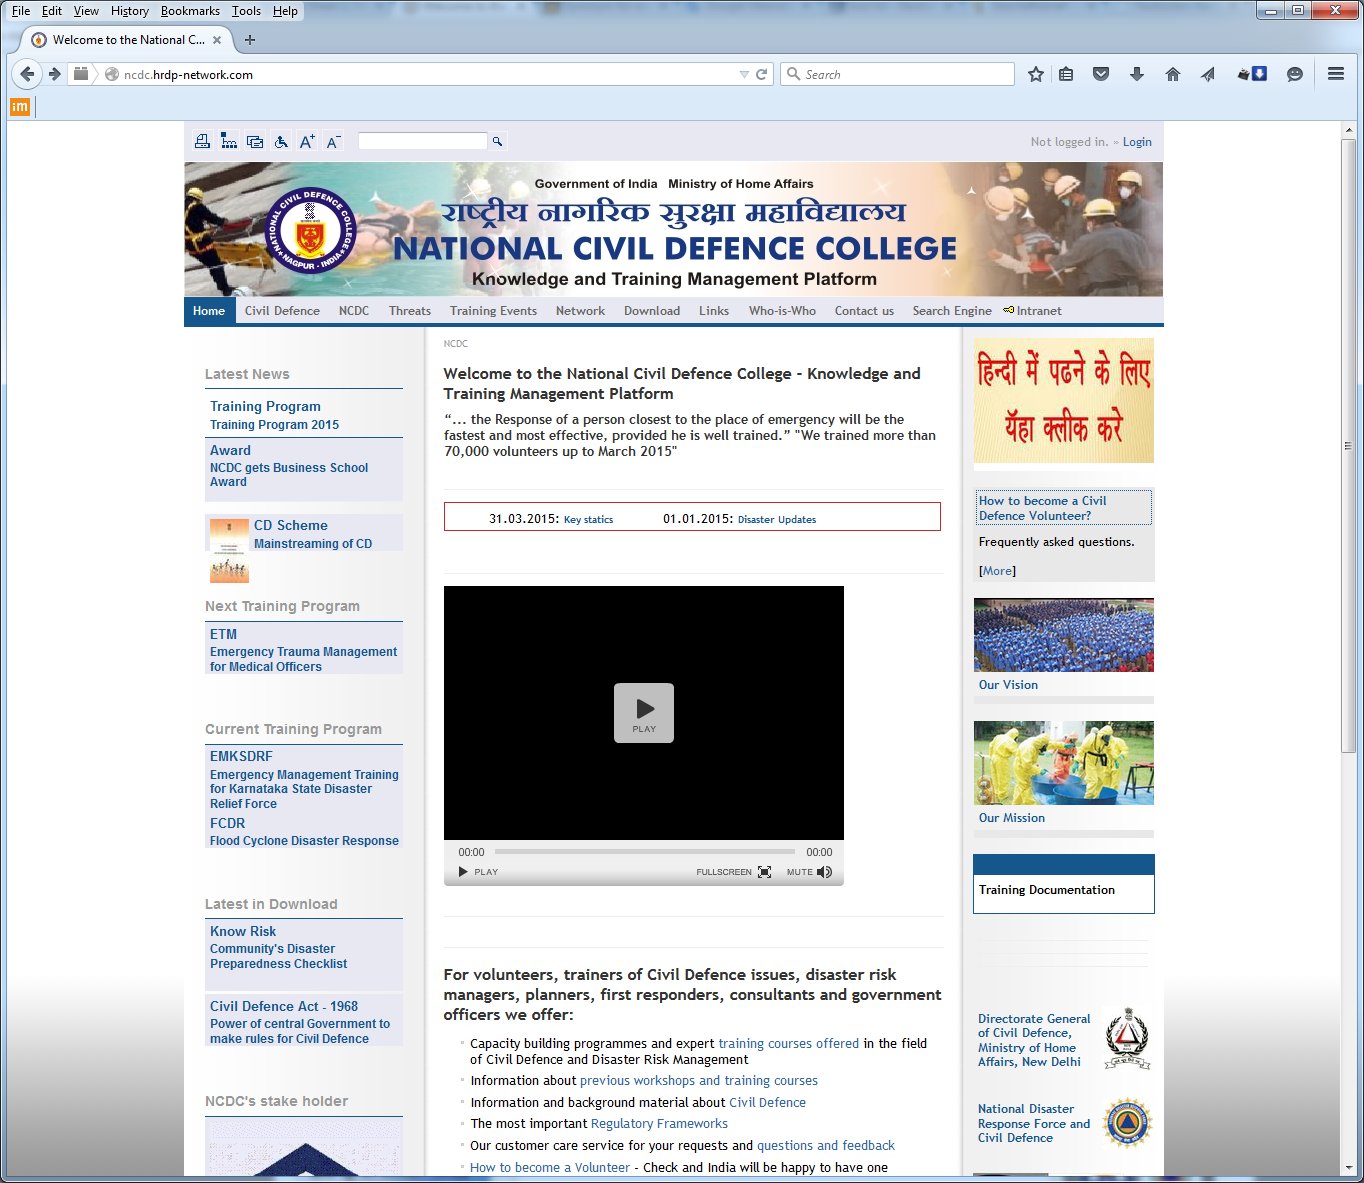The image size is (1364, 1183).
Task: Increase font size with A+ icon
Action: (307, 141)
